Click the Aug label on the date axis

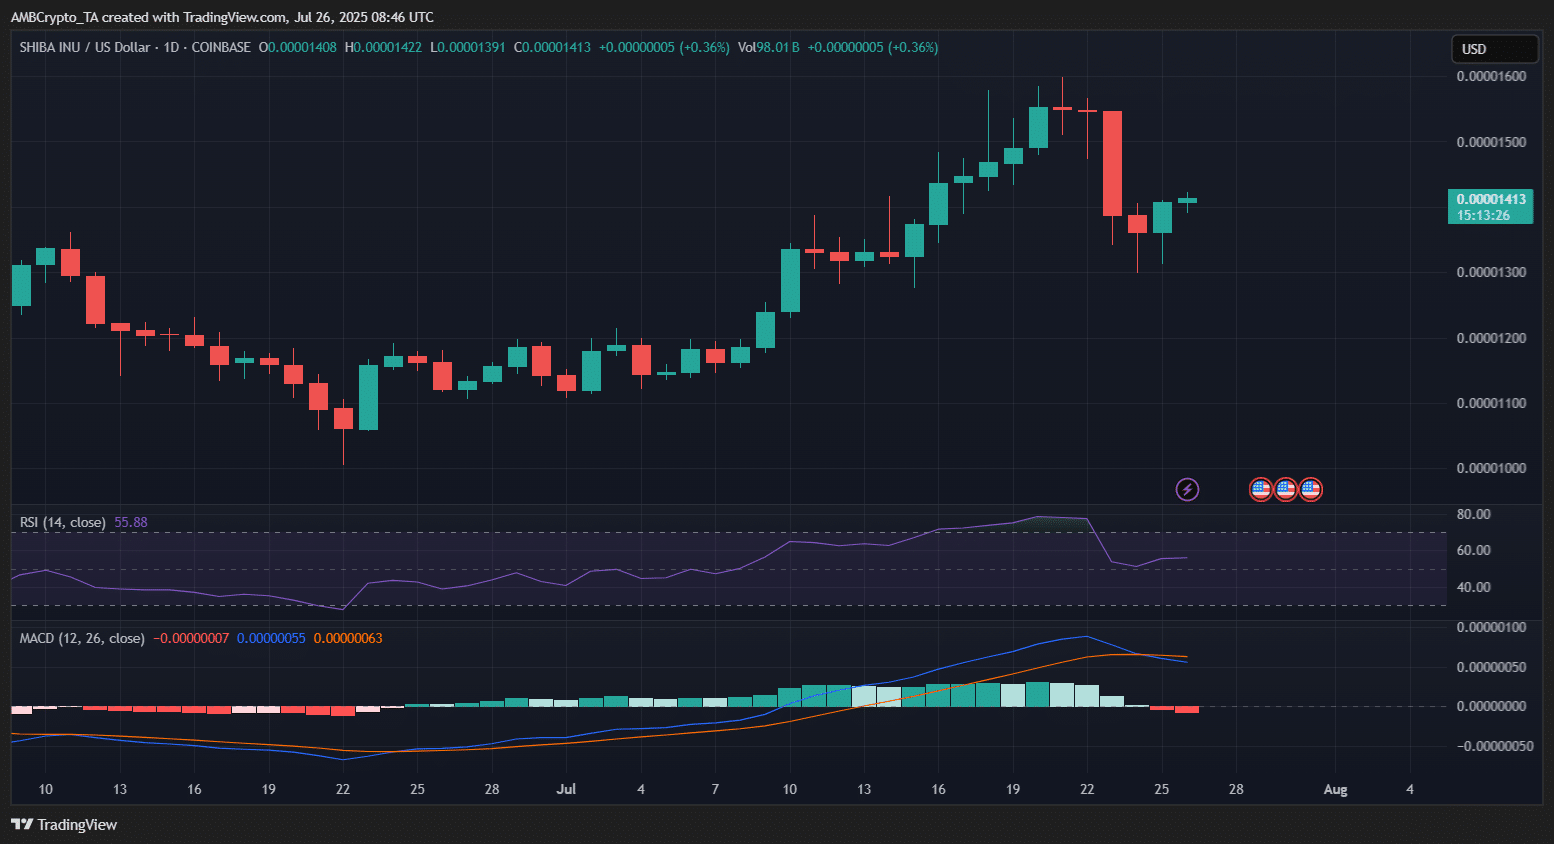pyautogui.click(x=1335, y=789)
